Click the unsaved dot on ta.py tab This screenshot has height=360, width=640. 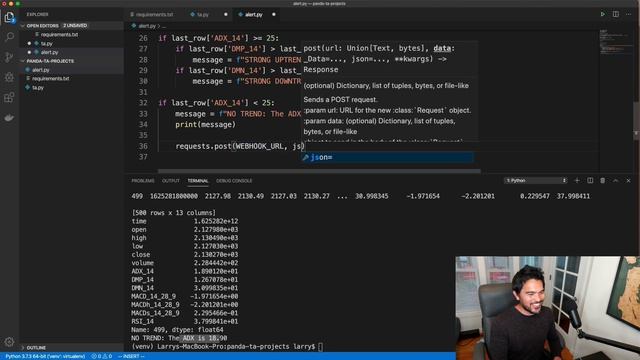(225, 14)
